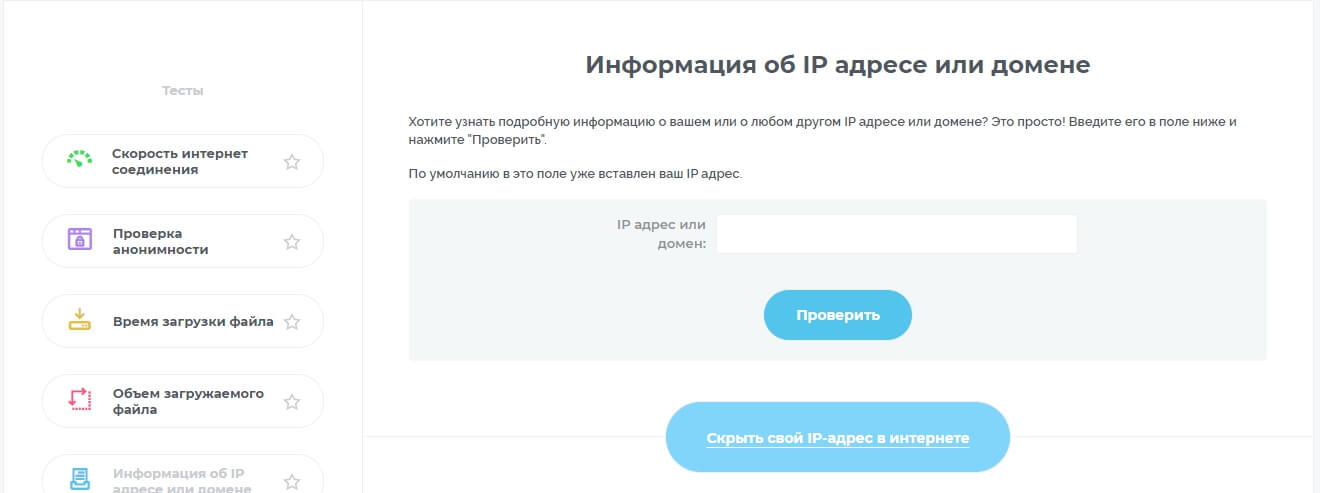1320x493 pixels.
Task: Click the blue server icon for IP information
Action: coord(79,480)
